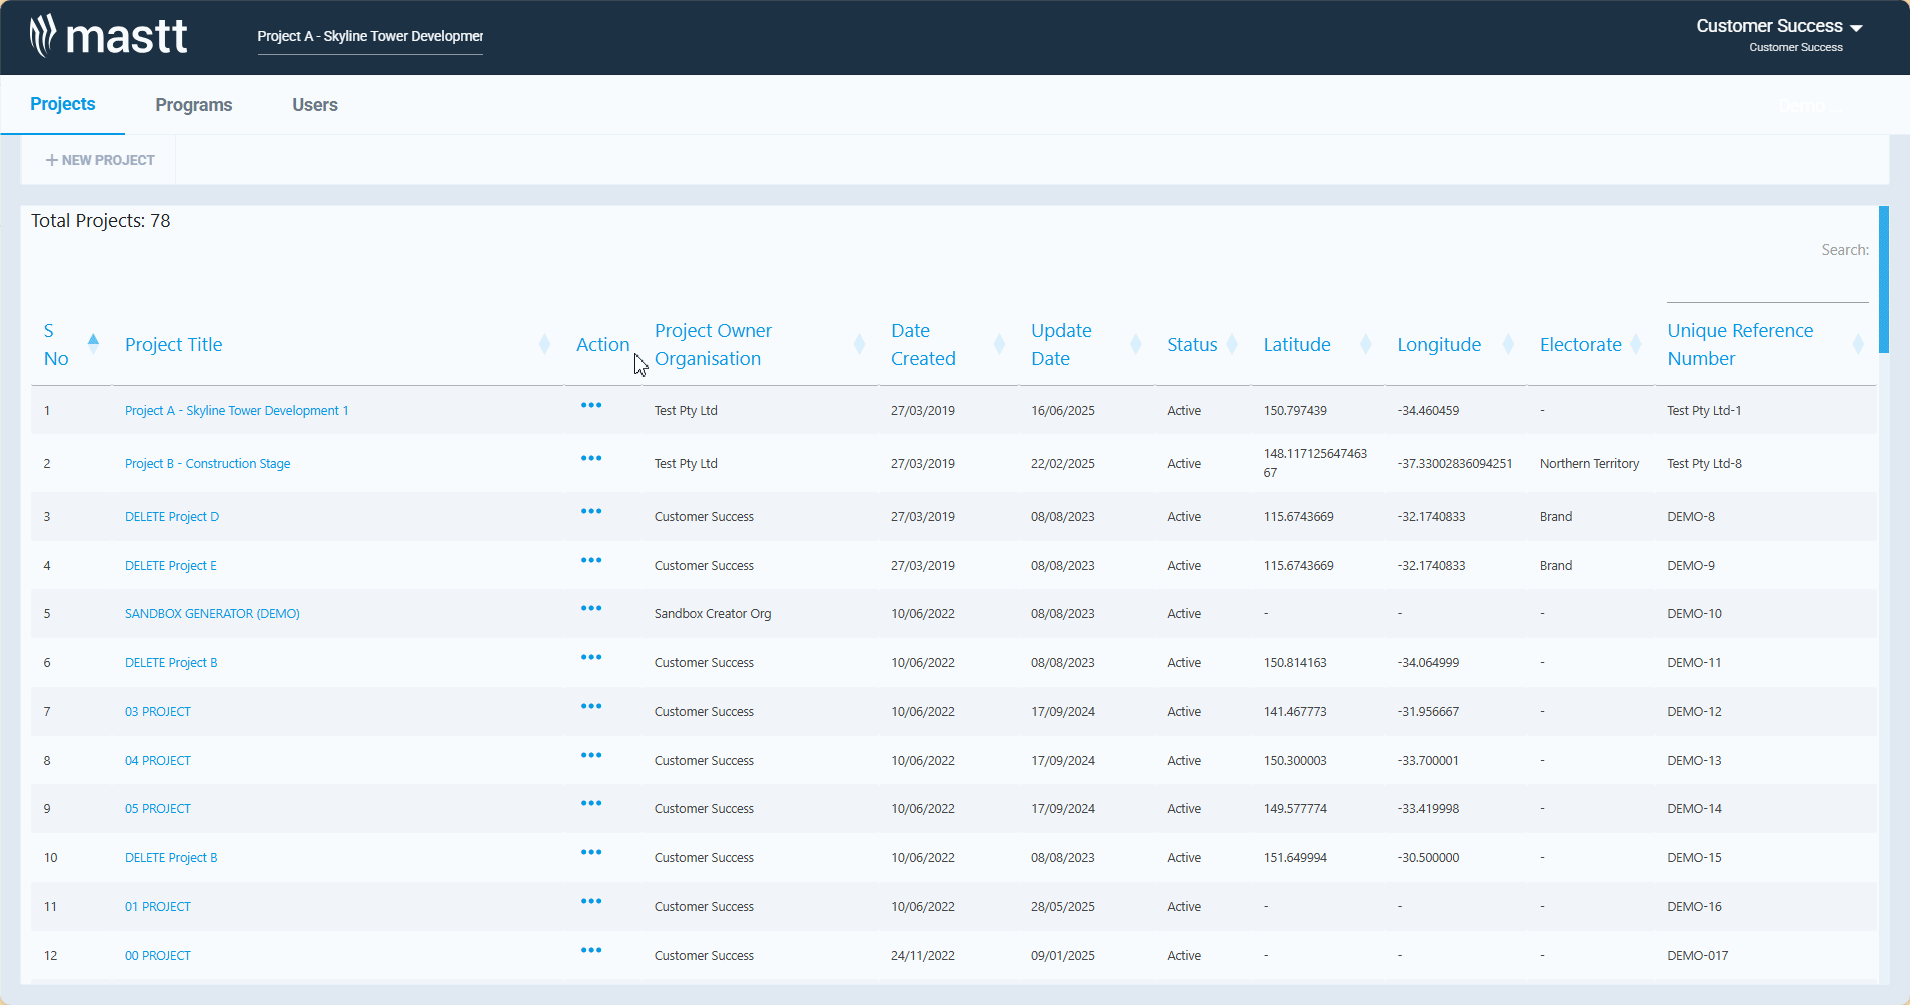Open actions menu for 00 PROJECT
The height and width of the screenshot is (1005, 1910).
591,951
